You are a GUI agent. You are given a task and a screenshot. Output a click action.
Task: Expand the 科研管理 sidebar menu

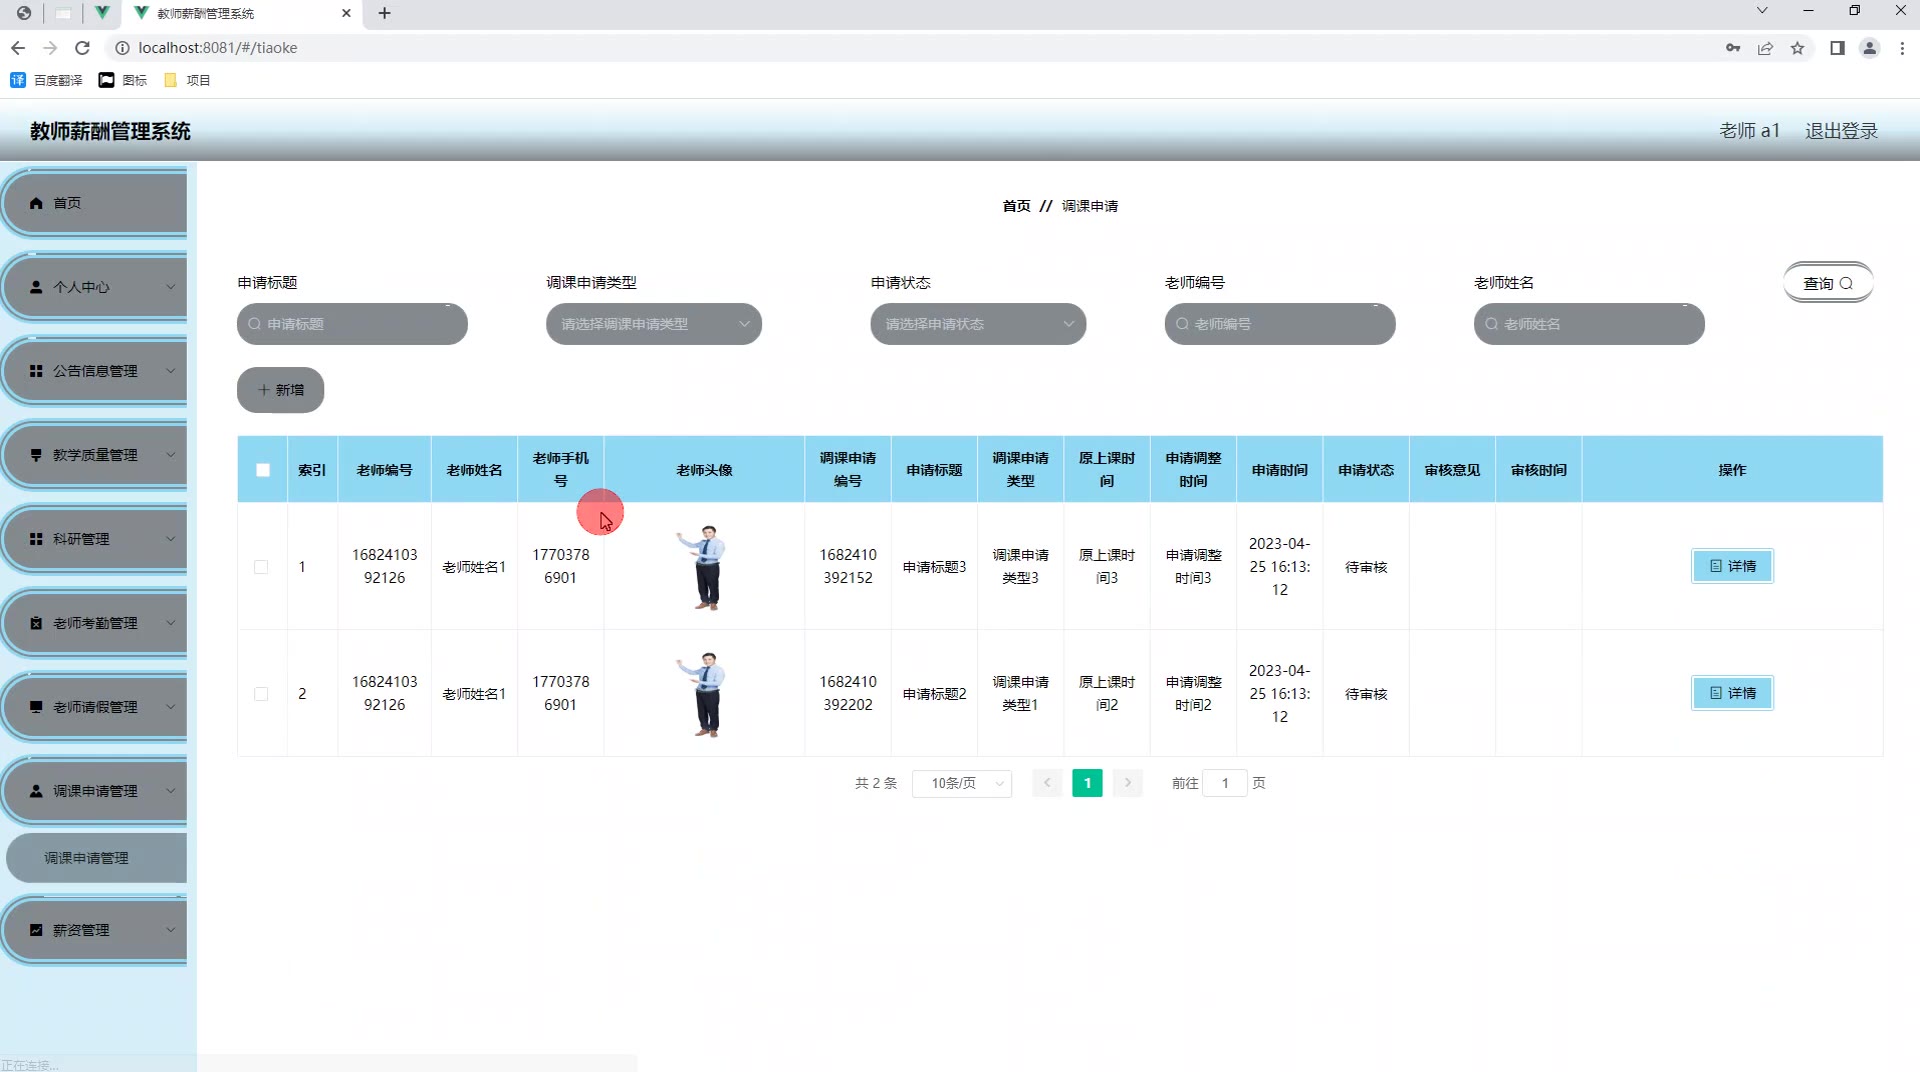click(95, 539)
